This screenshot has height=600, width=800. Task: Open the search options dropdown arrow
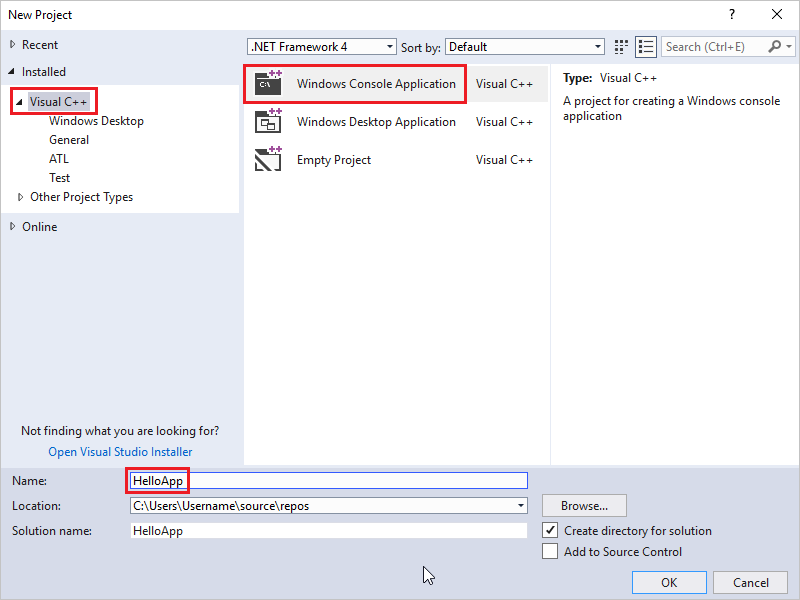789,47
